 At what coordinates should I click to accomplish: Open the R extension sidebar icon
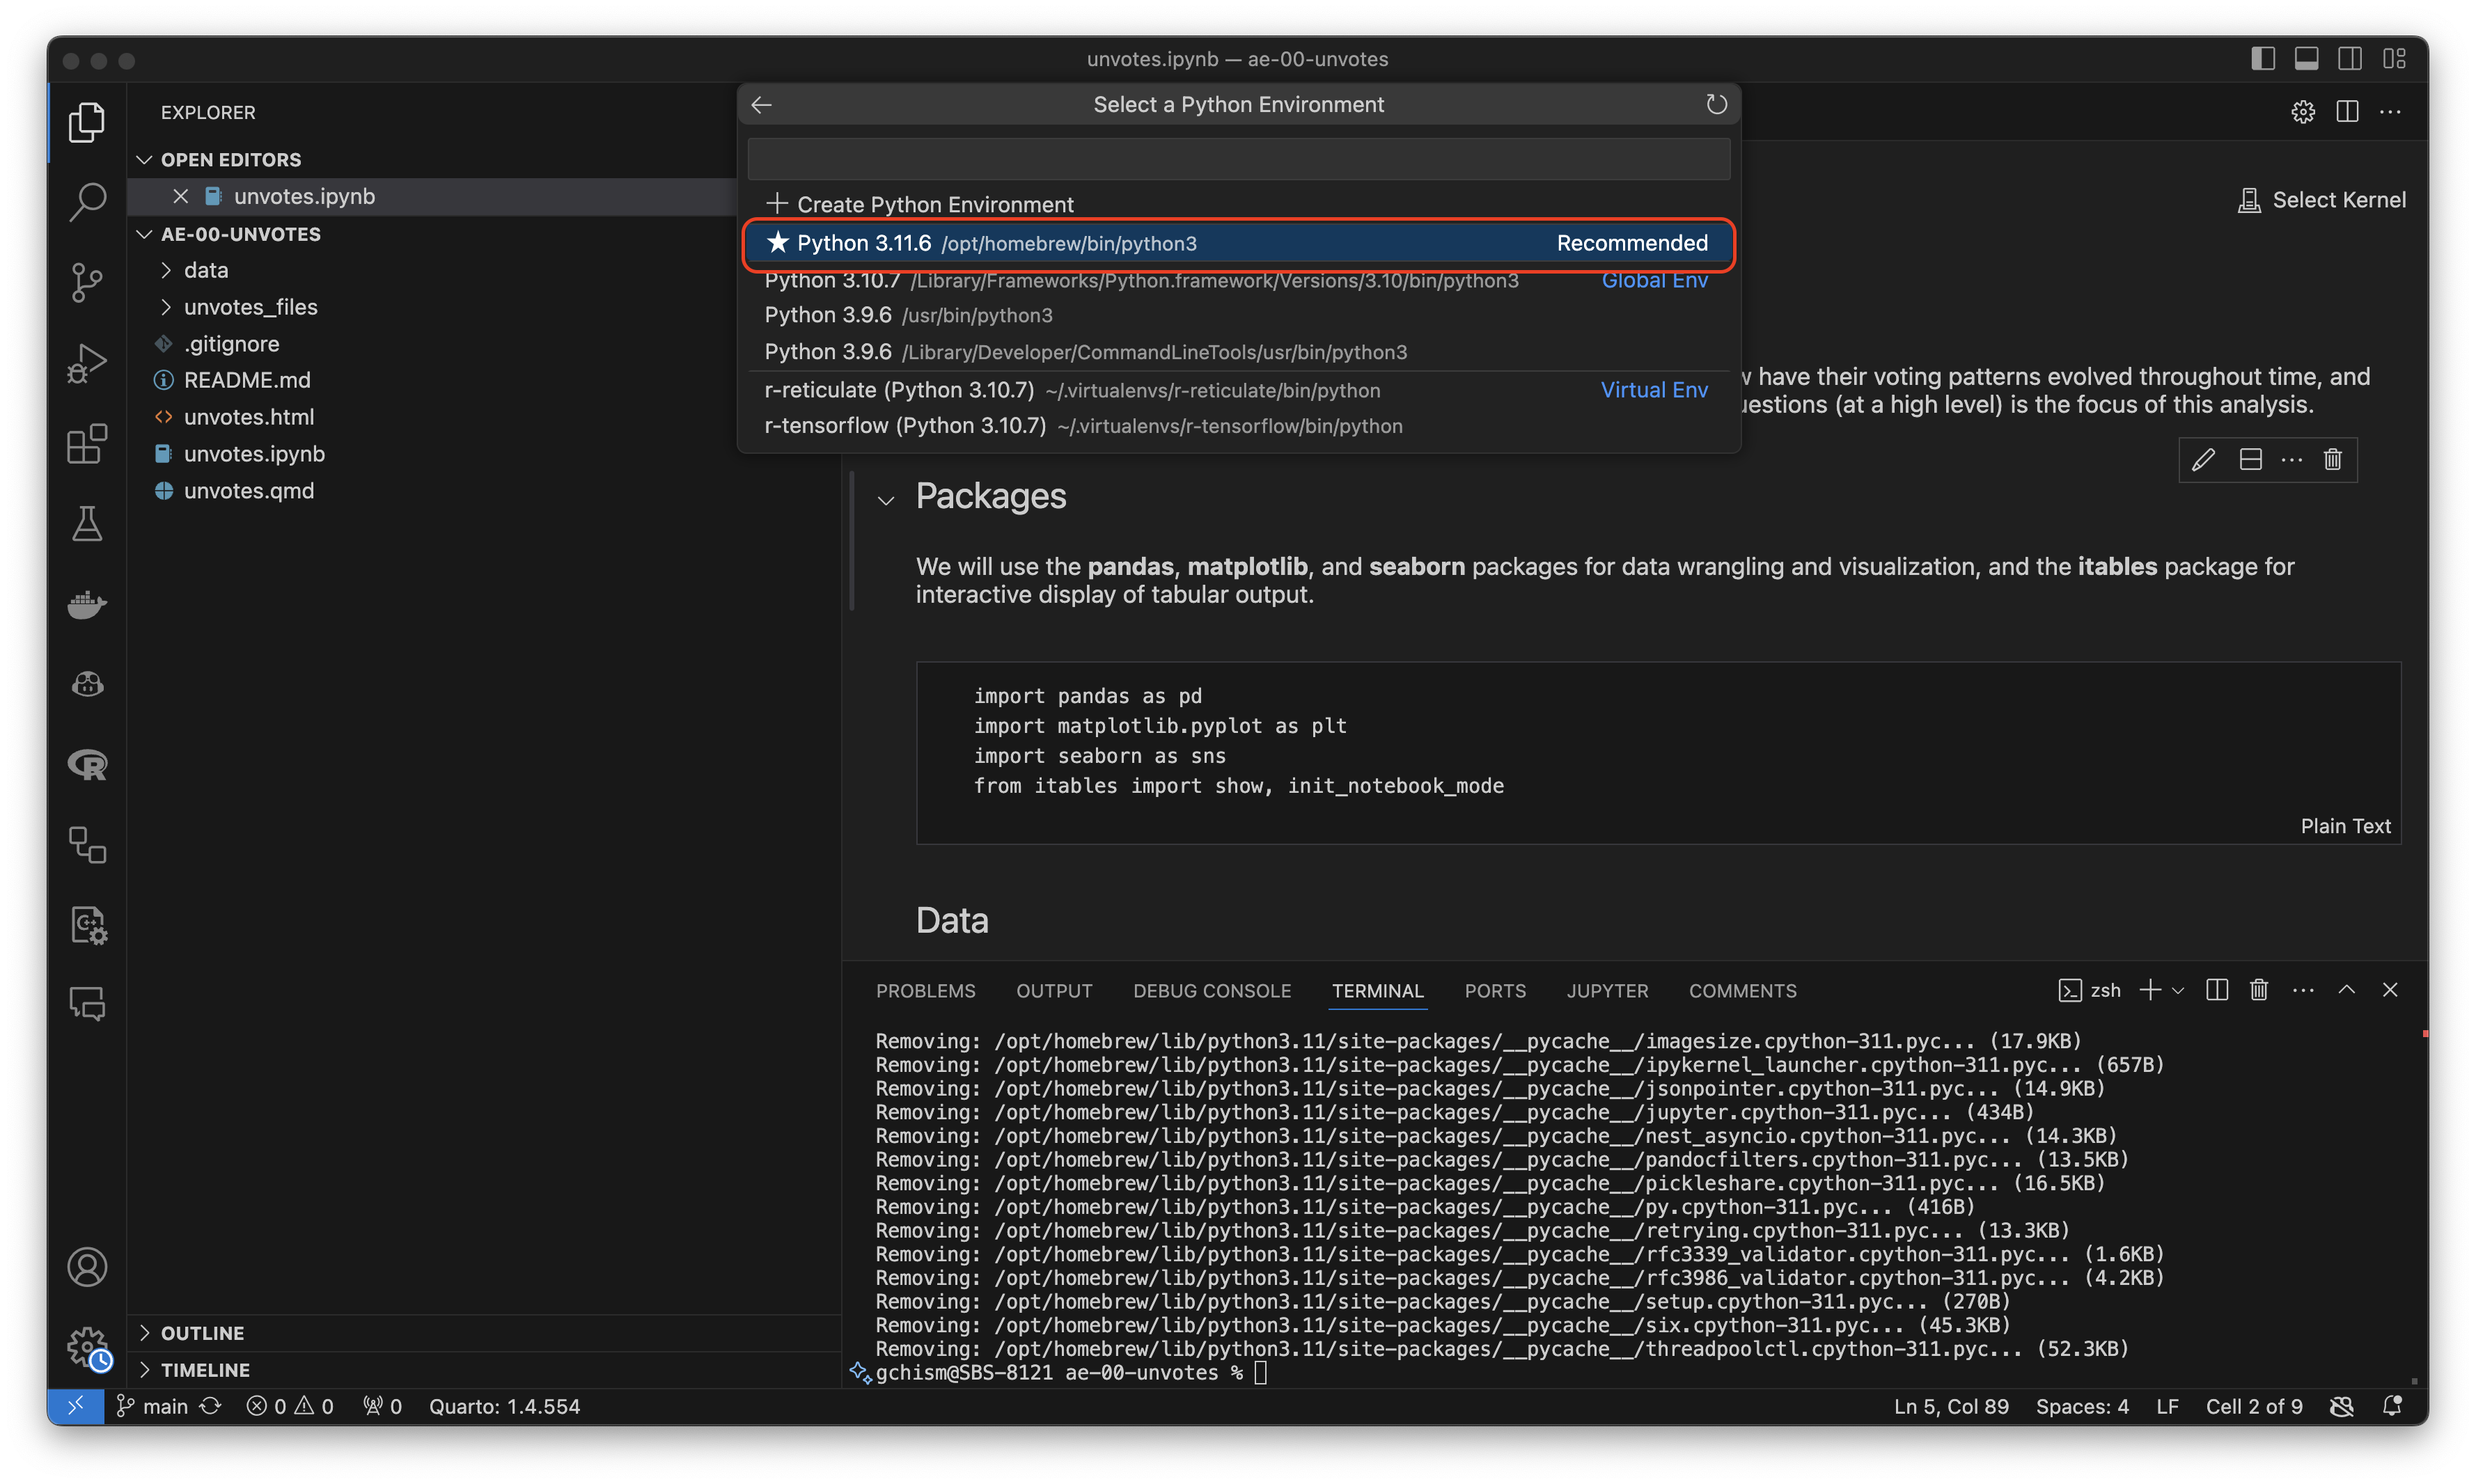pos(87,765)
